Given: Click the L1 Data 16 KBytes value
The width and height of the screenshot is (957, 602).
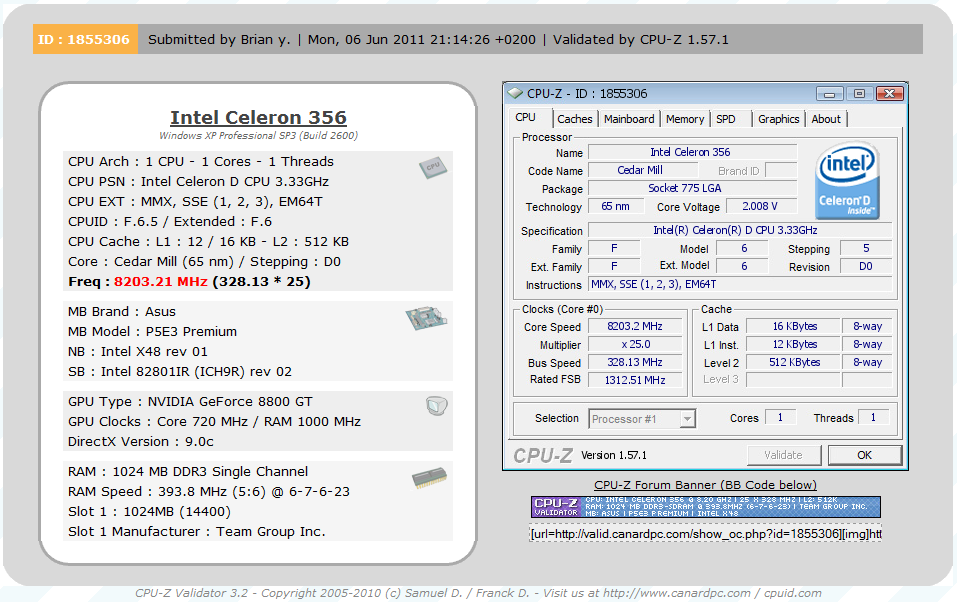Looking at the screenshot, I should [x=793, y=327].
